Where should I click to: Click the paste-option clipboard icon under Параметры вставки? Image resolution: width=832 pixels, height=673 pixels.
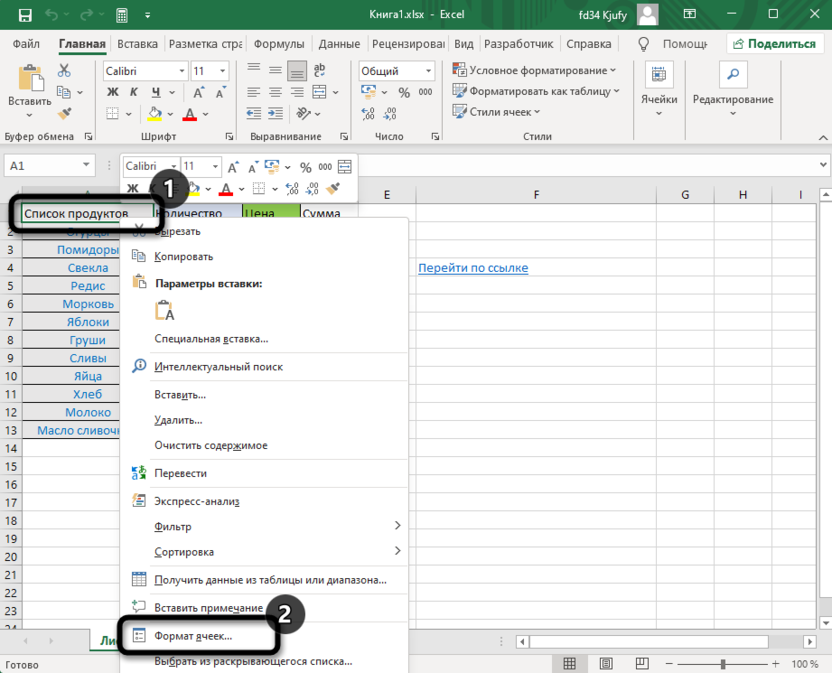click(x=165, y=311)
